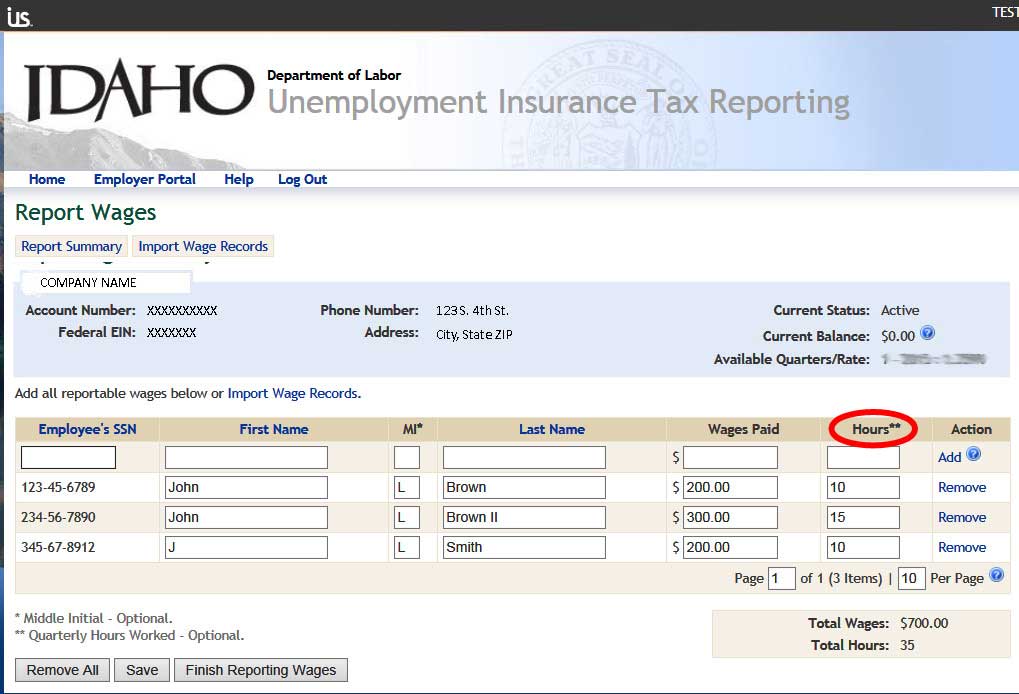Click the Remove All button
Screen dimensions: 1019x694
(x=62, y=670)
